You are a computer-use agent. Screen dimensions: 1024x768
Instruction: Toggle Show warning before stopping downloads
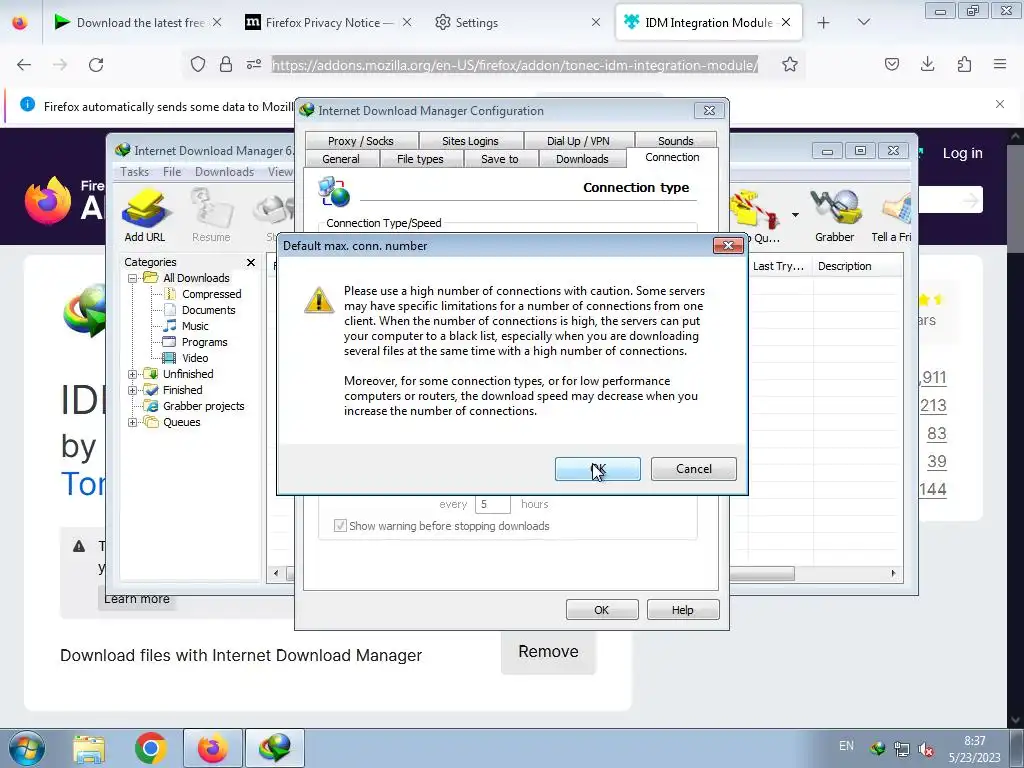click(340, 526)
